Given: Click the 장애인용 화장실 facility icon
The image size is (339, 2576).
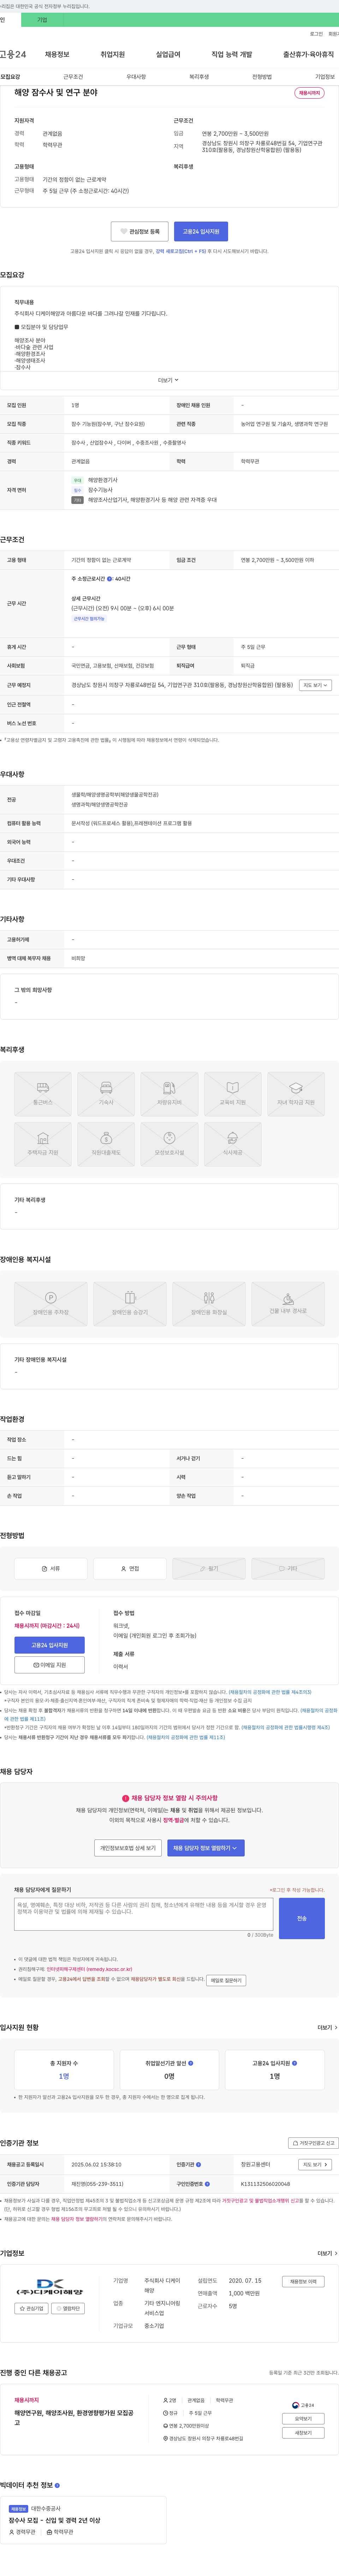Looking at the screenshot, I should [x=209, y=1304].
